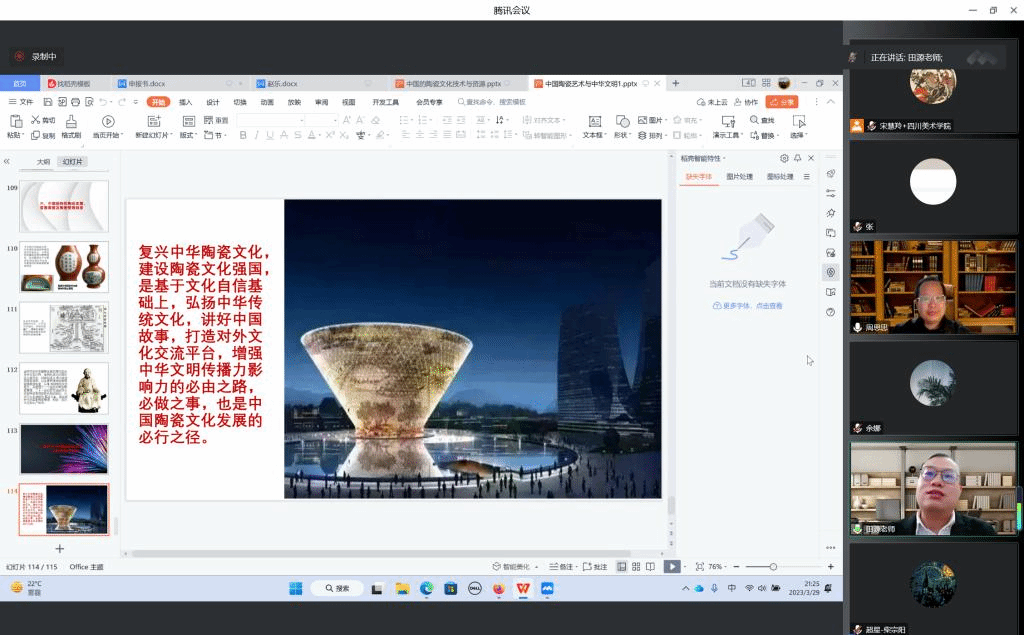1024x635 pixels.
Task: Select slide 110 thumbnail with vases
Action: (x=64, y=267)
